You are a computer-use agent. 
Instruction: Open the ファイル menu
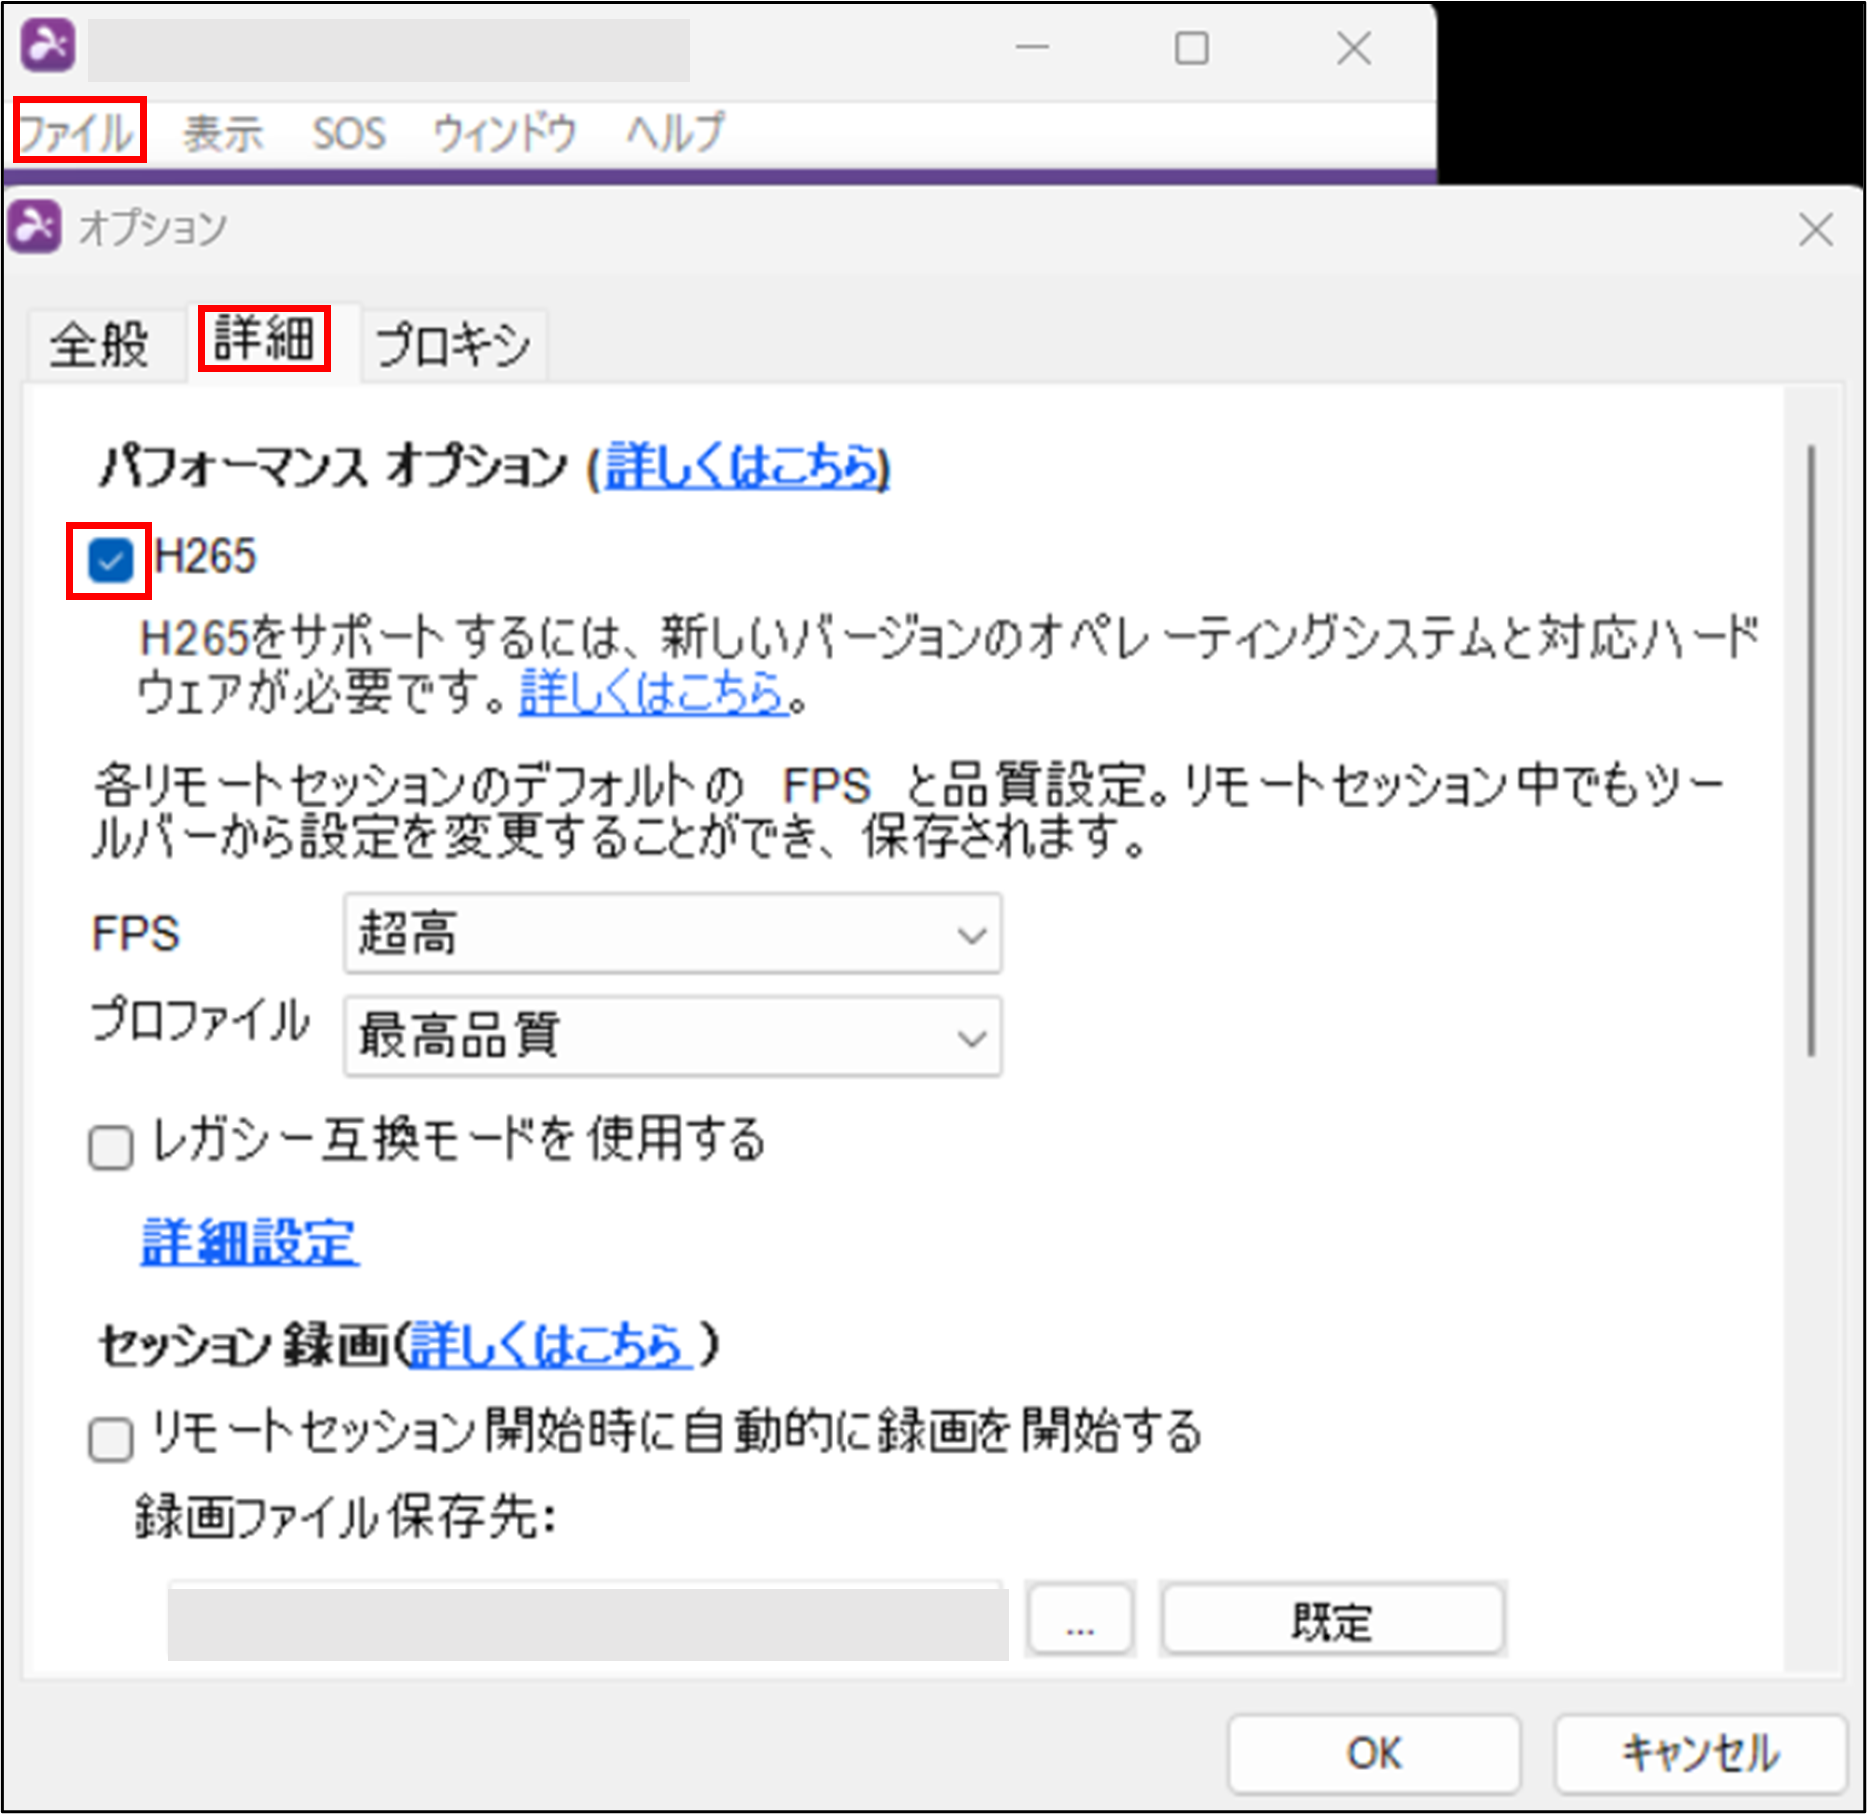point(78,131)
